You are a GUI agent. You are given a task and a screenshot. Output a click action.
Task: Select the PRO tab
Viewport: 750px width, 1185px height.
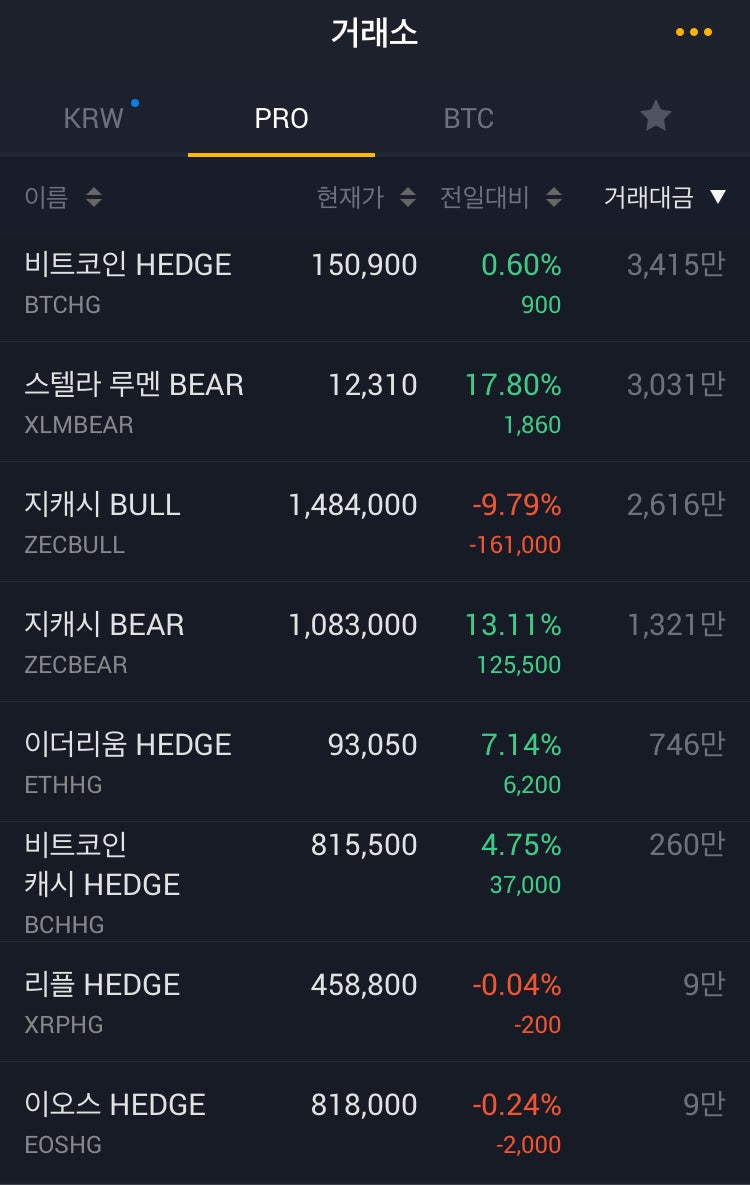tap(281, 118)
